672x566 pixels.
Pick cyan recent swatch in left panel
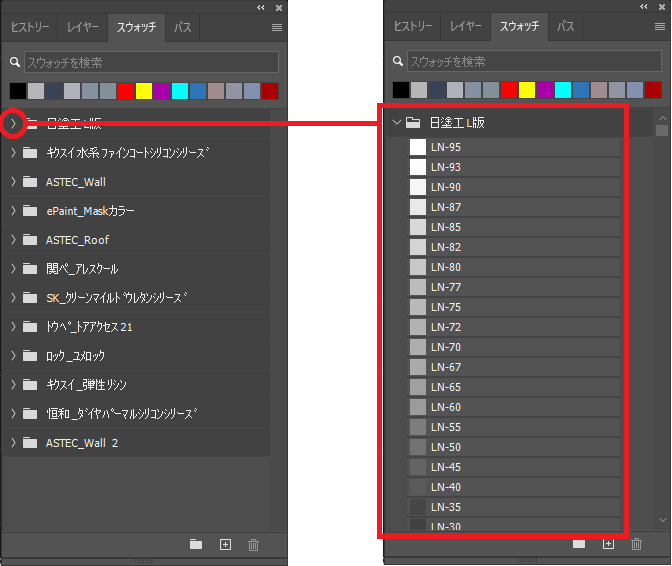pyautogui.click(x=180, y=91)
